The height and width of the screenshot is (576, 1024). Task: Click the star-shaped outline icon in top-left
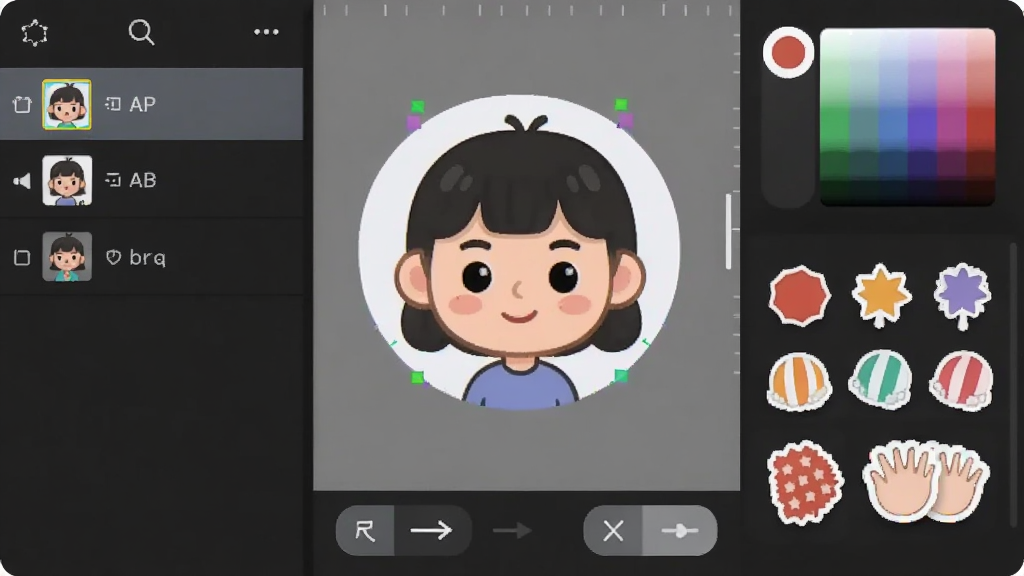click(35, 33)
